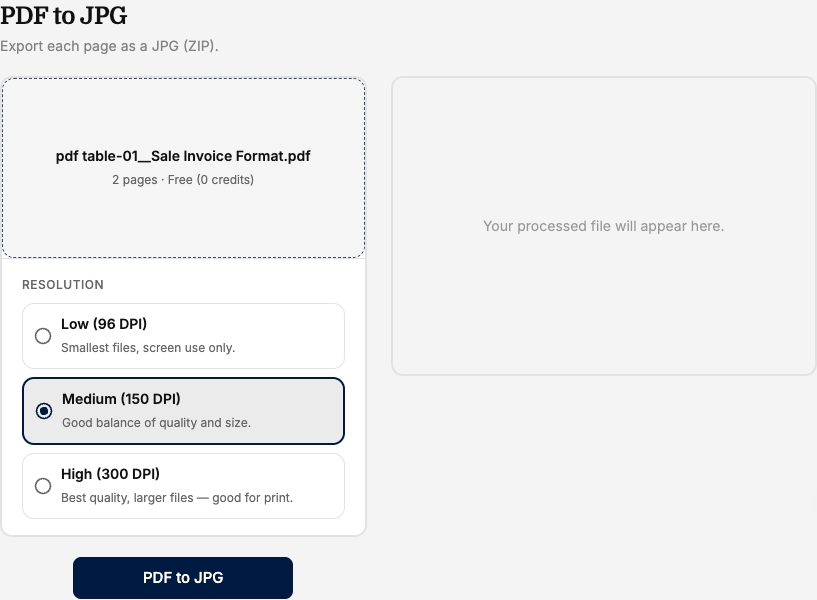Select the Low (96 DPI) radio button

[x=43, y=336]
